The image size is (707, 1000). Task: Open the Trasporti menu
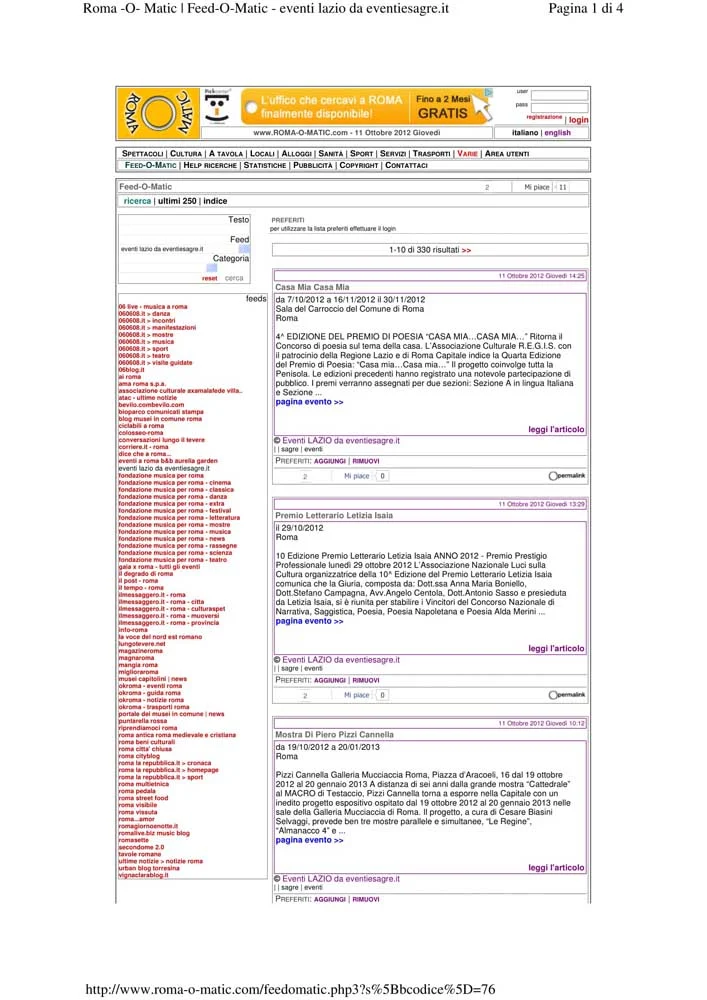[x=430, y=153]
